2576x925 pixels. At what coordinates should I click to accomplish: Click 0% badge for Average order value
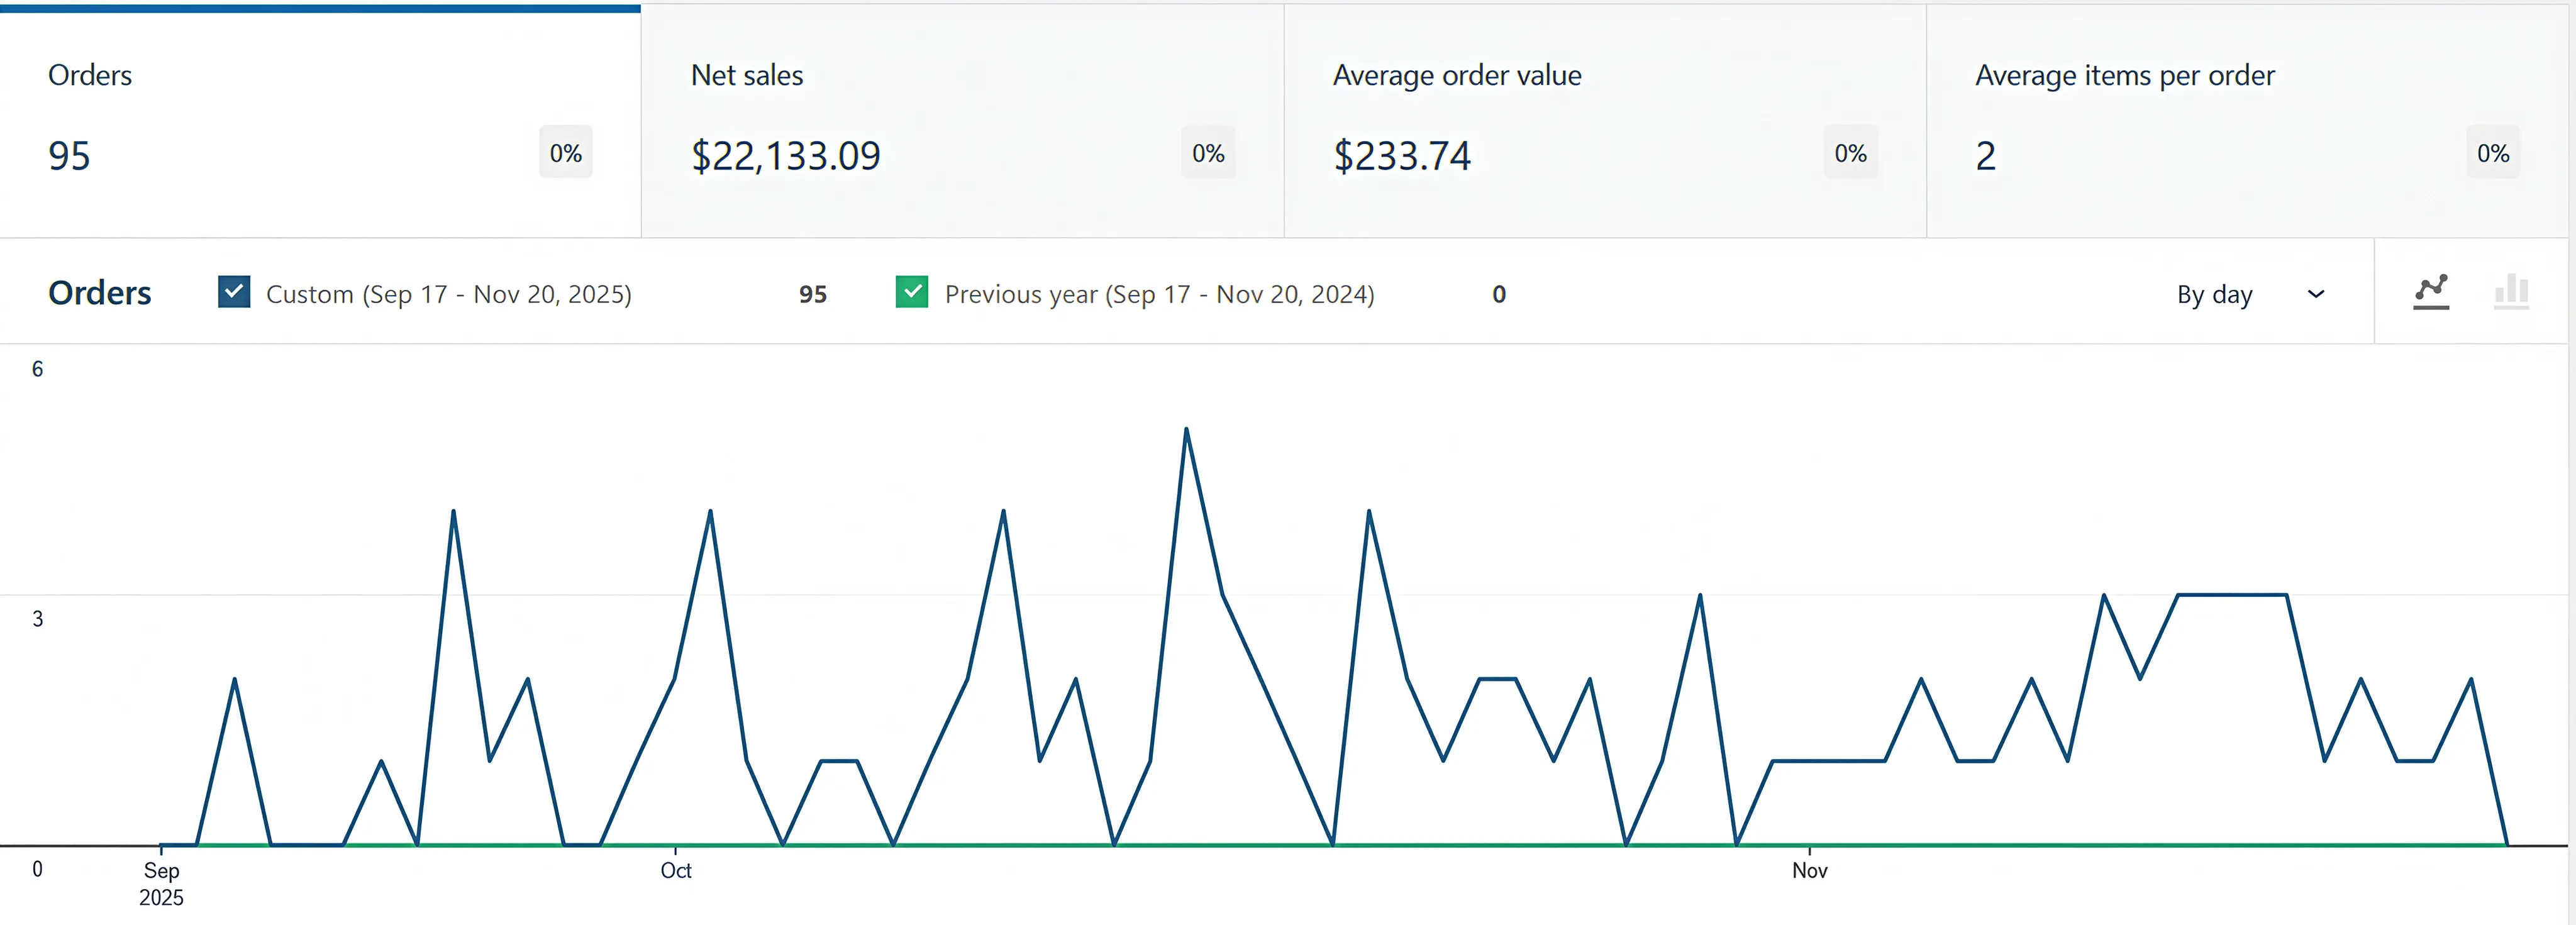tap(1850, 153)
